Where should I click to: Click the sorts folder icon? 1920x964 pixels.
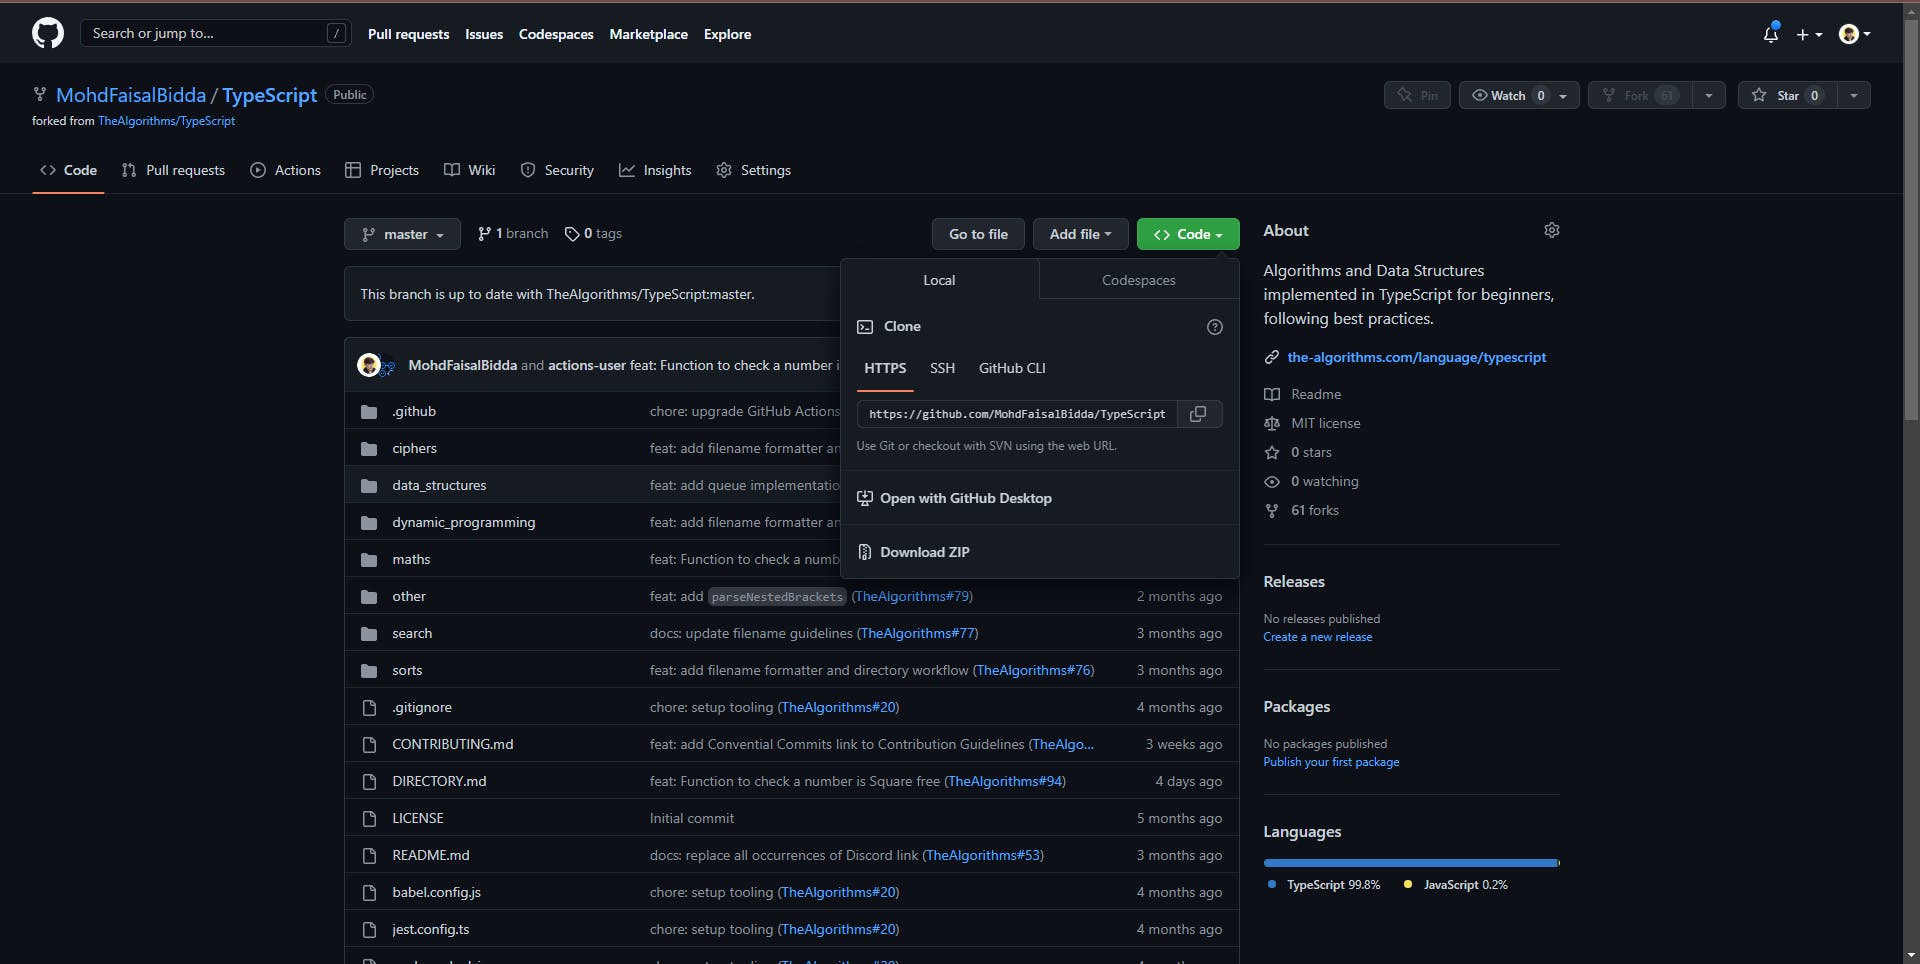tap(369, 671)
